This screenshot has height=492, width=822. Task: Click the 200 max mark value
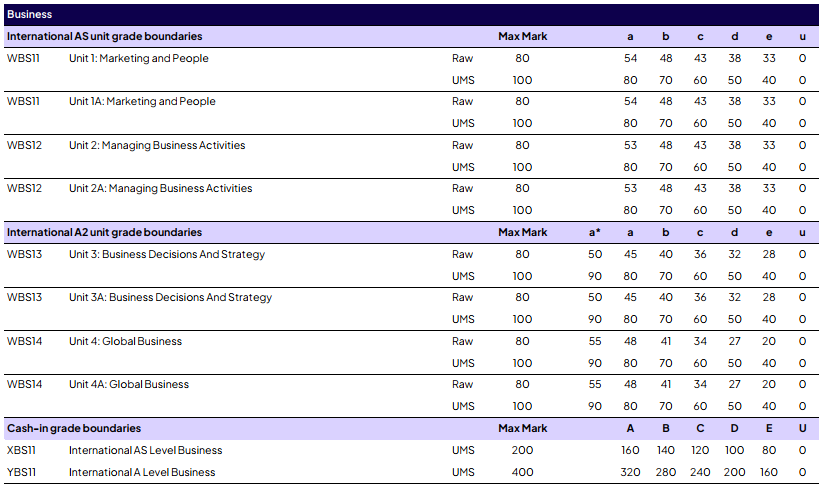click(x=522, y=450)
